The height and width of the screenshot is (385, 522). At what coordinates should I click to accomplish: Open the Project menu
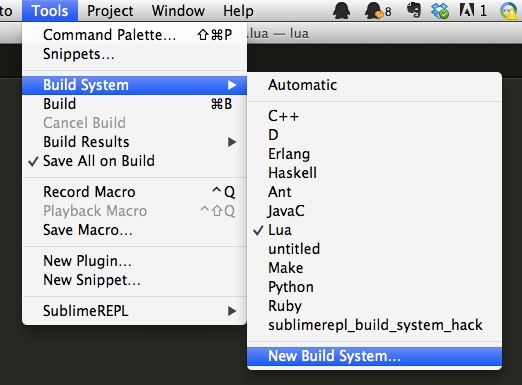tap(110, 11)
